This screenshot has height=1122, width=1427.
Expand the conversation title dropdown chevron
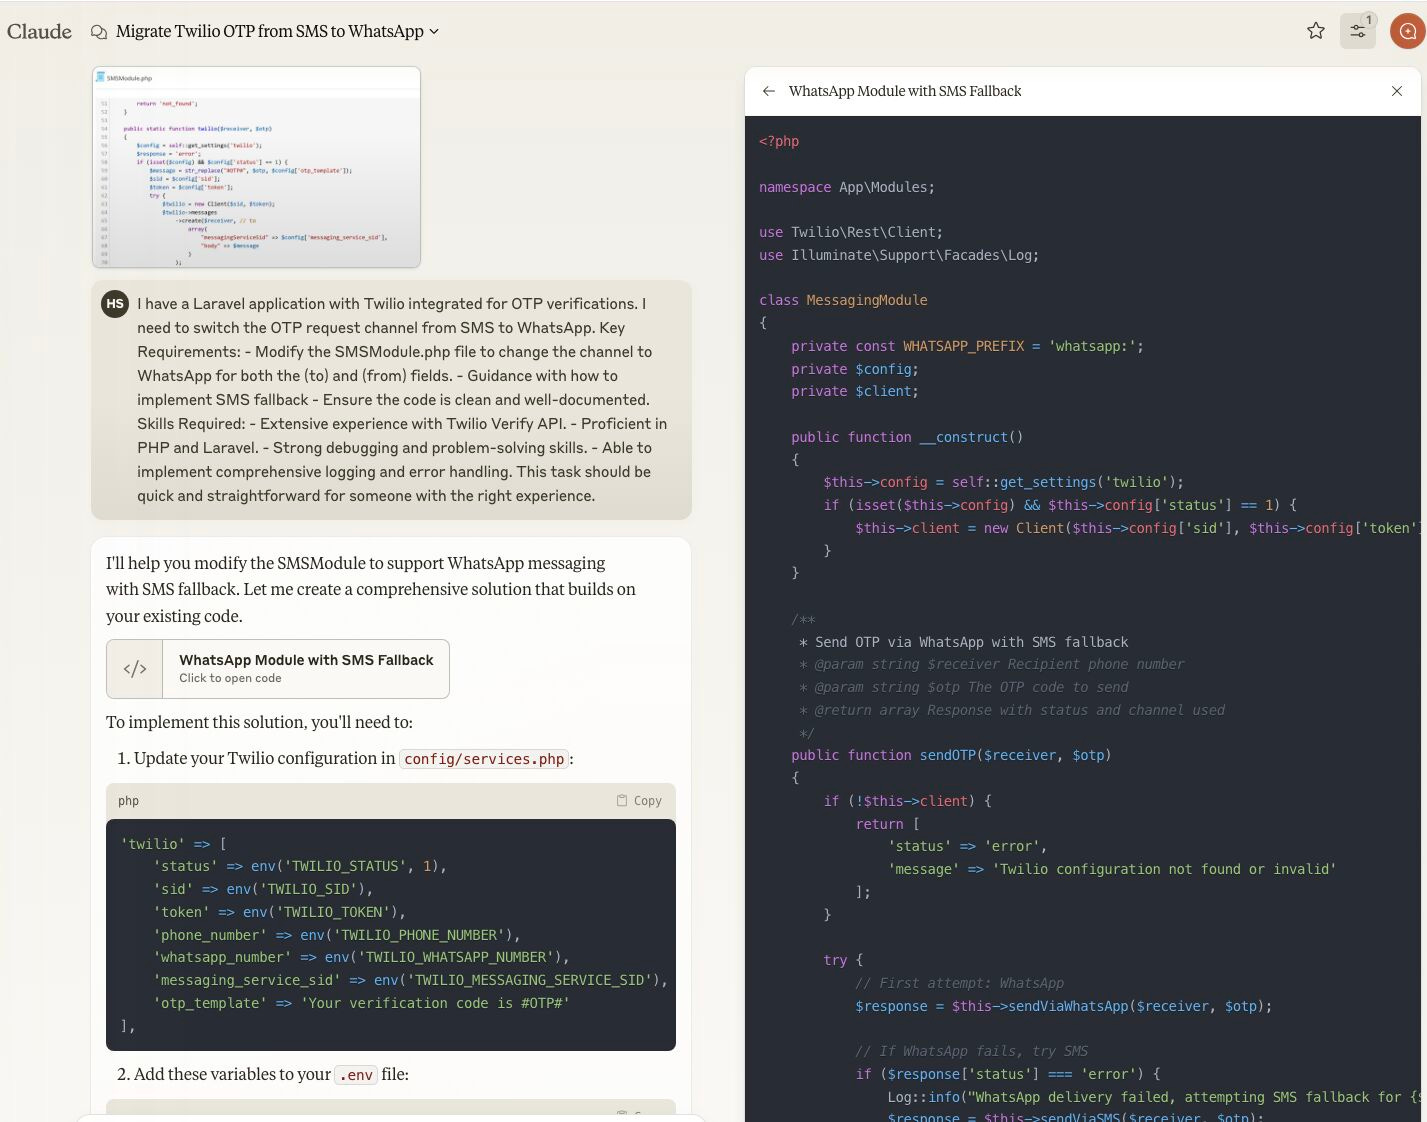[434, 32]
